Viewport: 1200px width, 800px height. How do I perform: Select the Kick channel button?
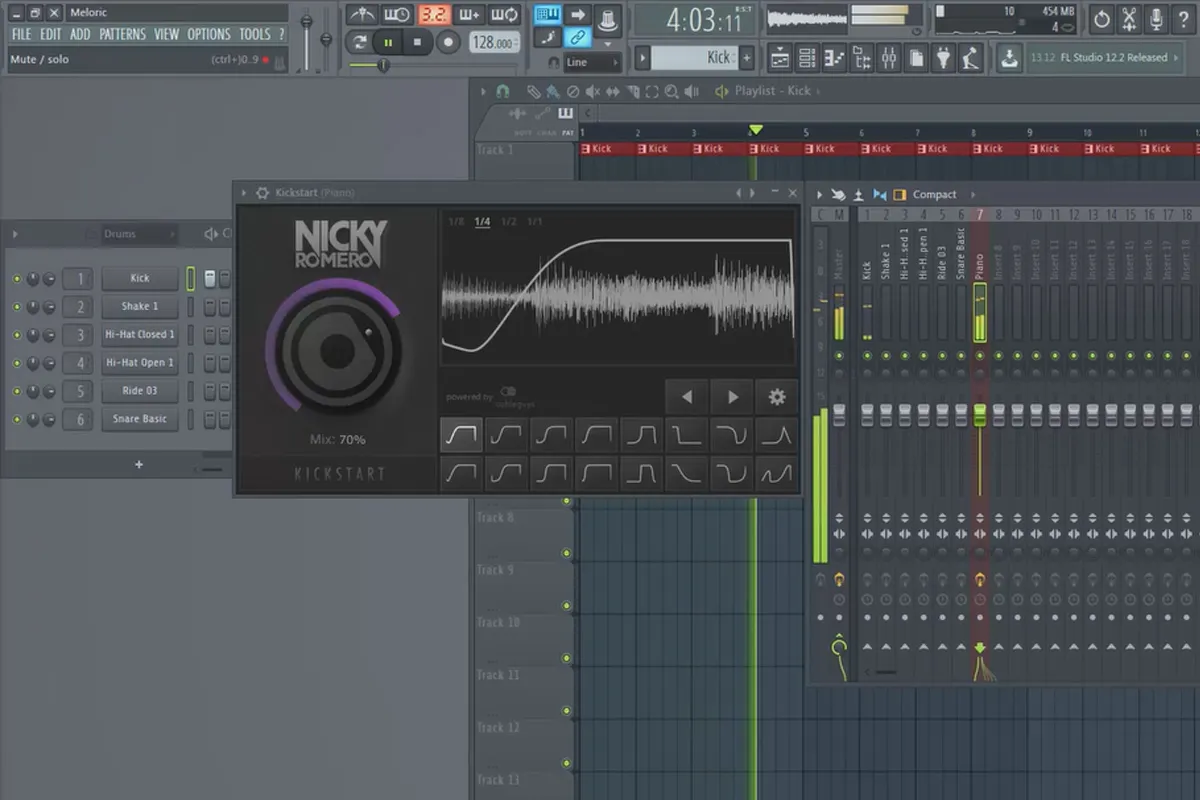click(140, 279)
